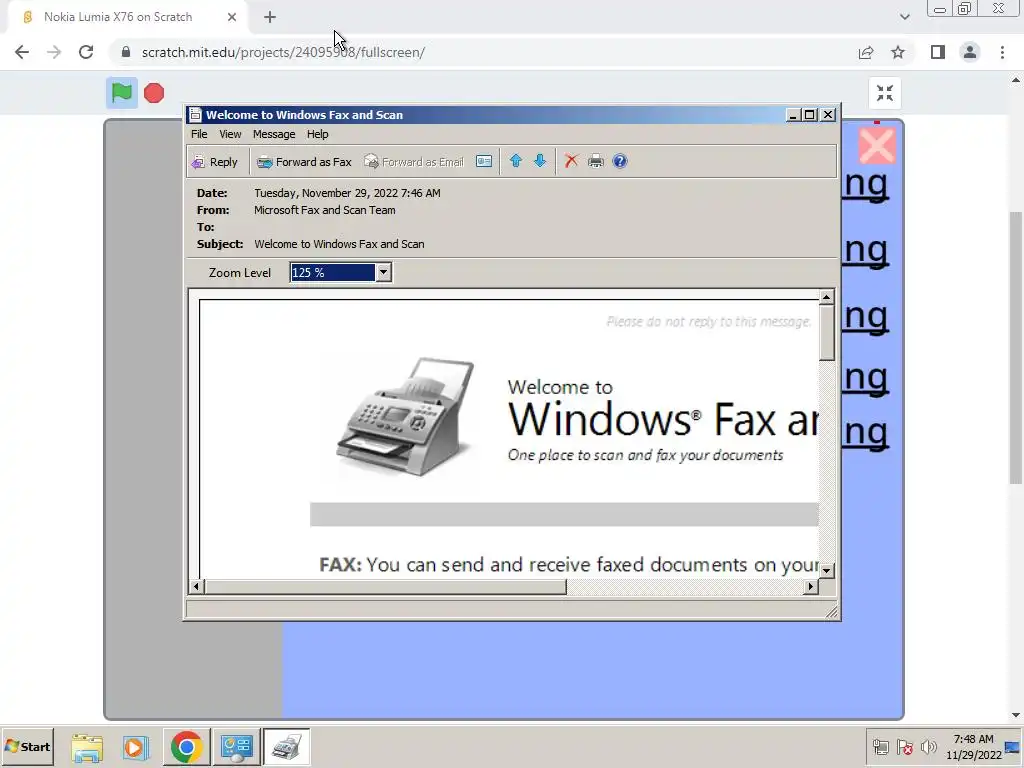Click the contacts card toolbar icon
Image resolution: width=1024 pixels, height=768 pixels.
pos(484,161)
